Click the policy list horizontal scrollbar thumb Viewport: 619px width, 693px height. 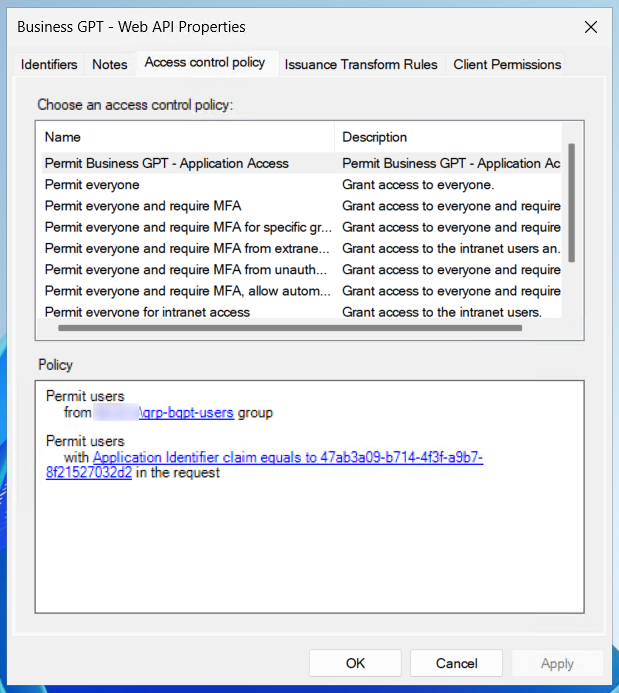pos(290,328)
